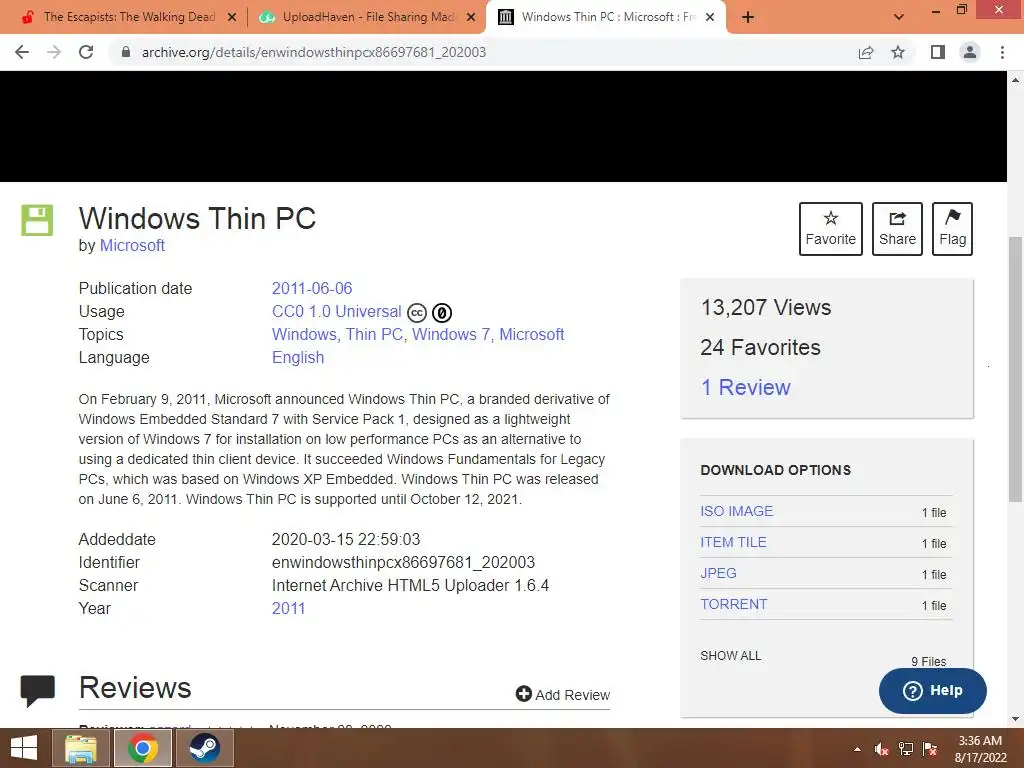Viewport: 1024px width, 768px height.
Task: Open a new browser tab
Action: click(x=748, y=17)
